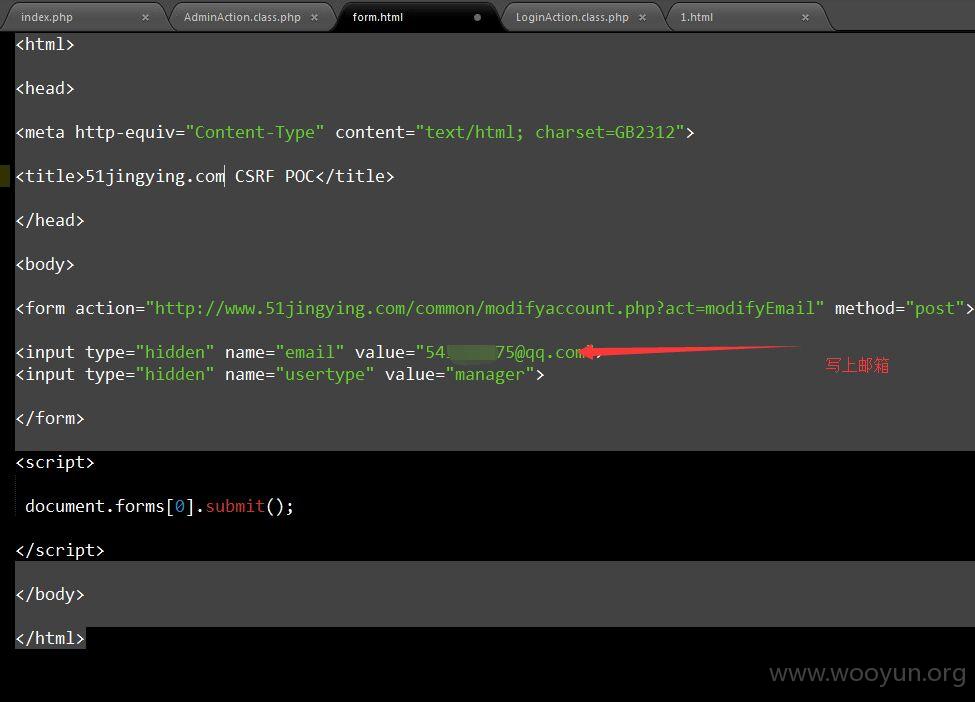Click the opening <body> tag
This screenshot has height=702, width=975.
coord(45,265)
